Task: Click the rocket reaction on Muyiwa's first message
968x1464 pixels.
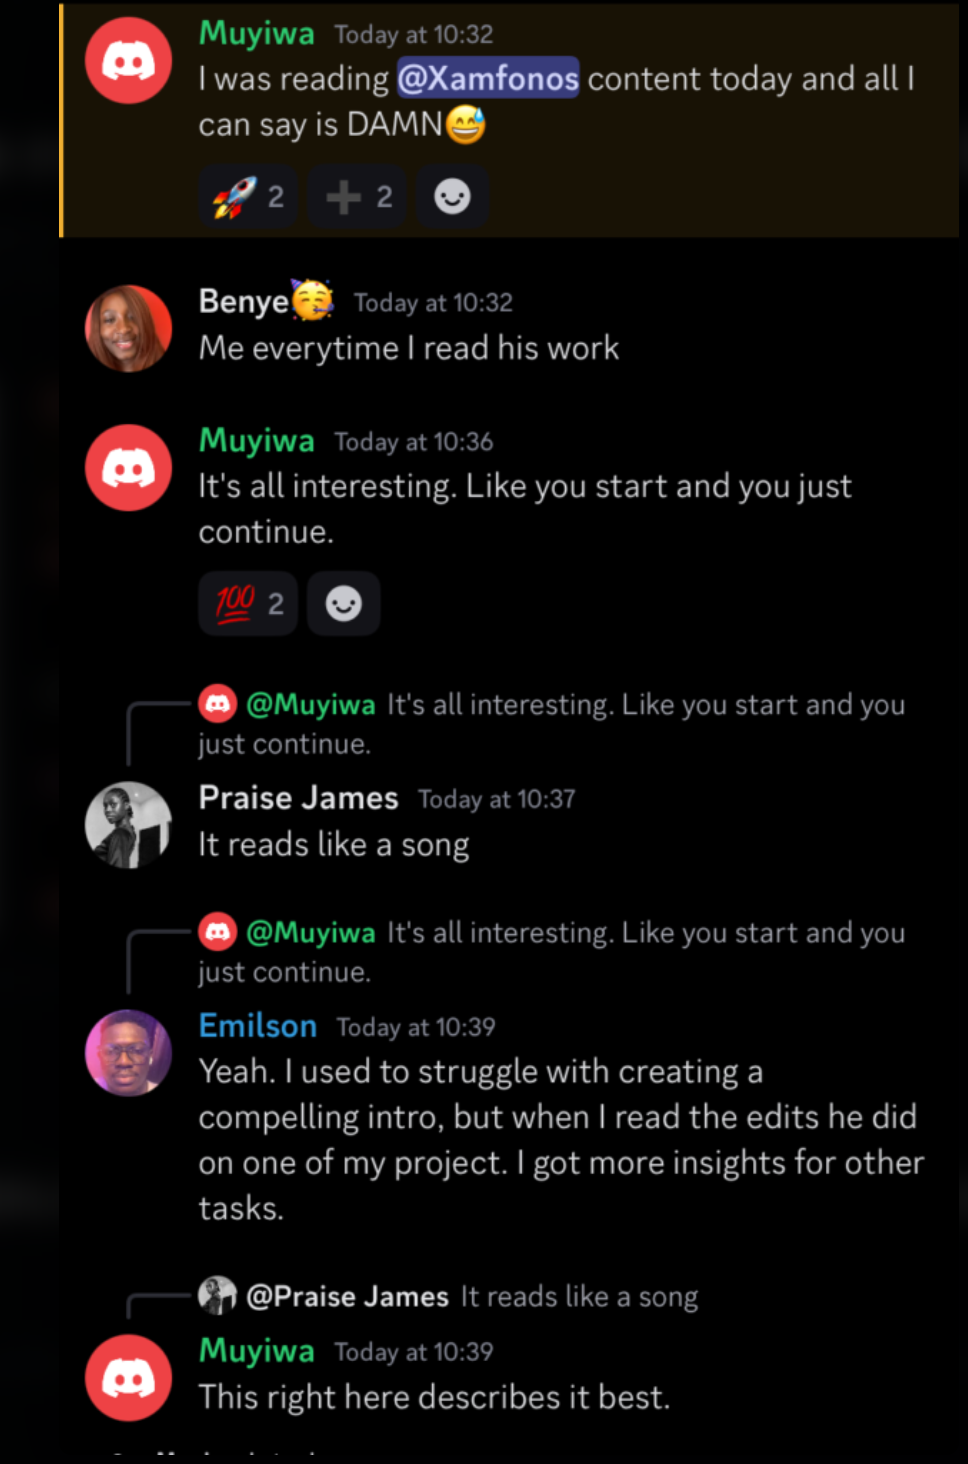Action: click(248, 197)
